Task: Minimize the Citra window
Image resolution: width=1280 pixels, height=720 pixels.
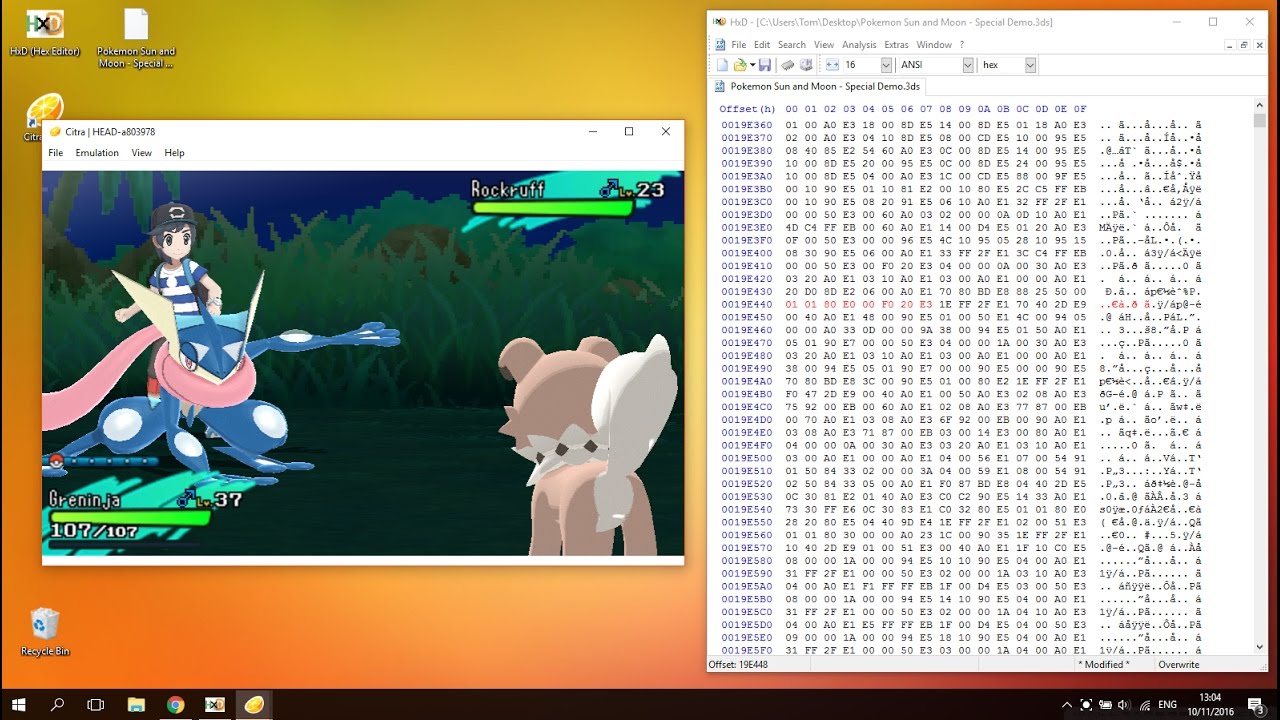Action: [593, 132]
